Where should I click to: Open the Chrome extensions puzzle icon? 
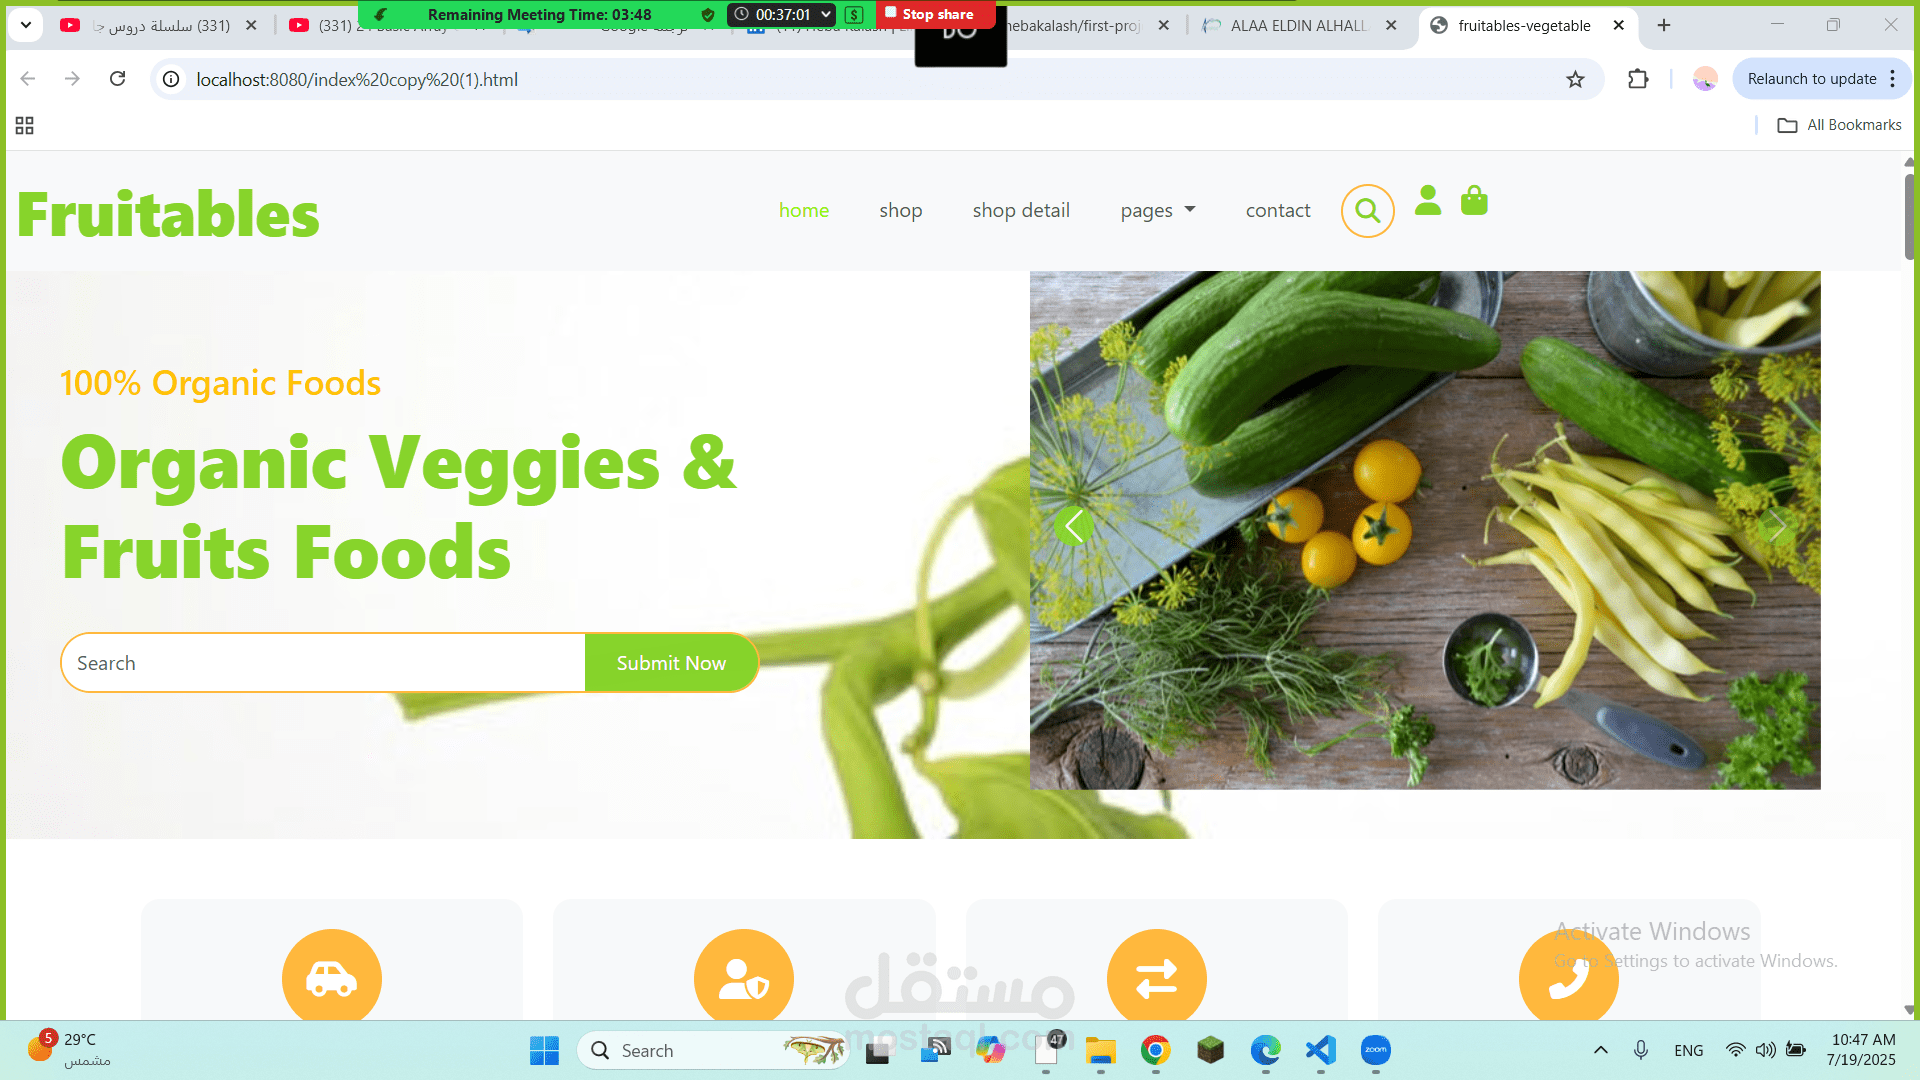tap(1638, 79)
